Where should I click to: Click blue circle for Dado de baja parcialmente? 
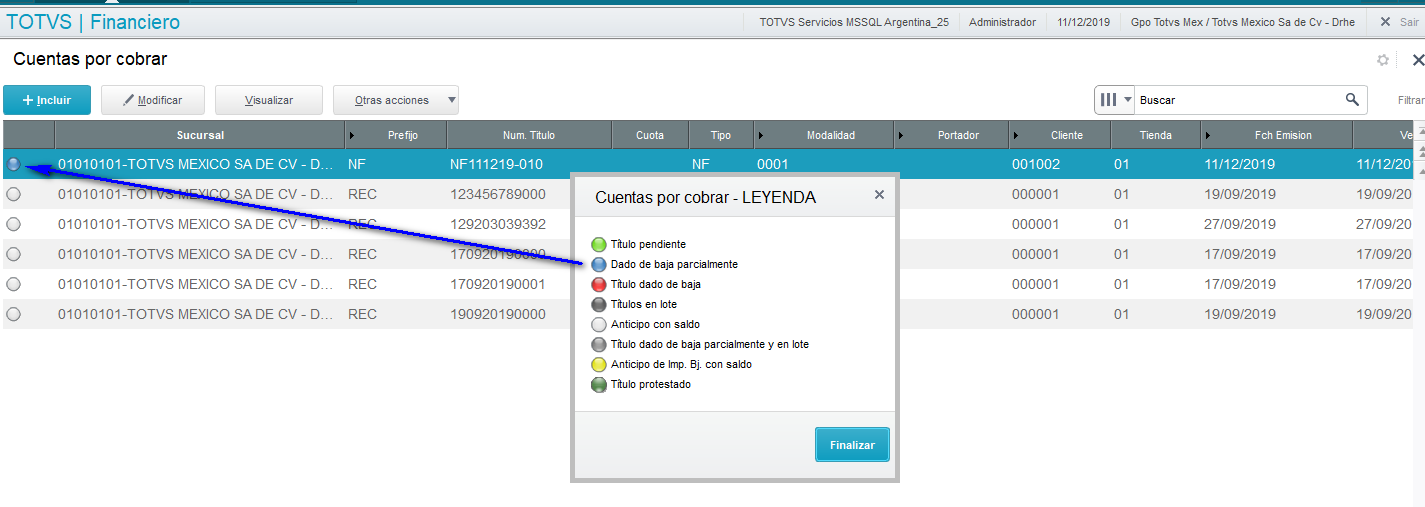pos(599,264)
